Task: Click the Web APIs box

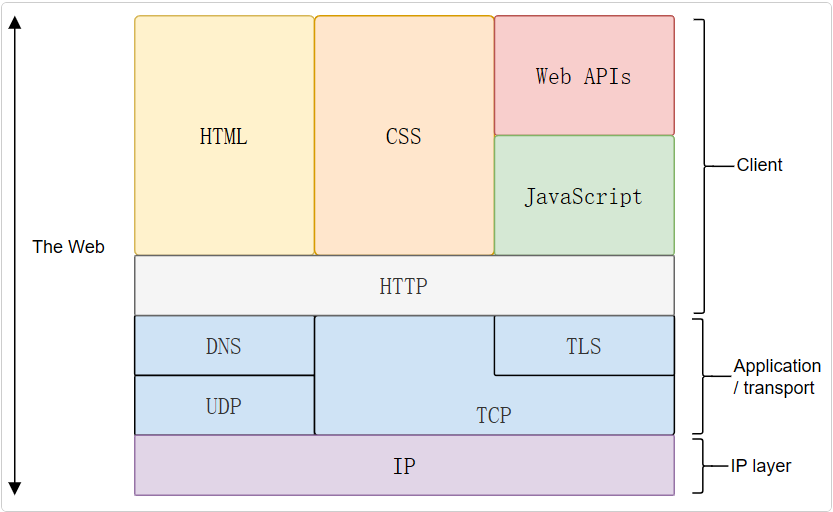Action: pos(584,75)
